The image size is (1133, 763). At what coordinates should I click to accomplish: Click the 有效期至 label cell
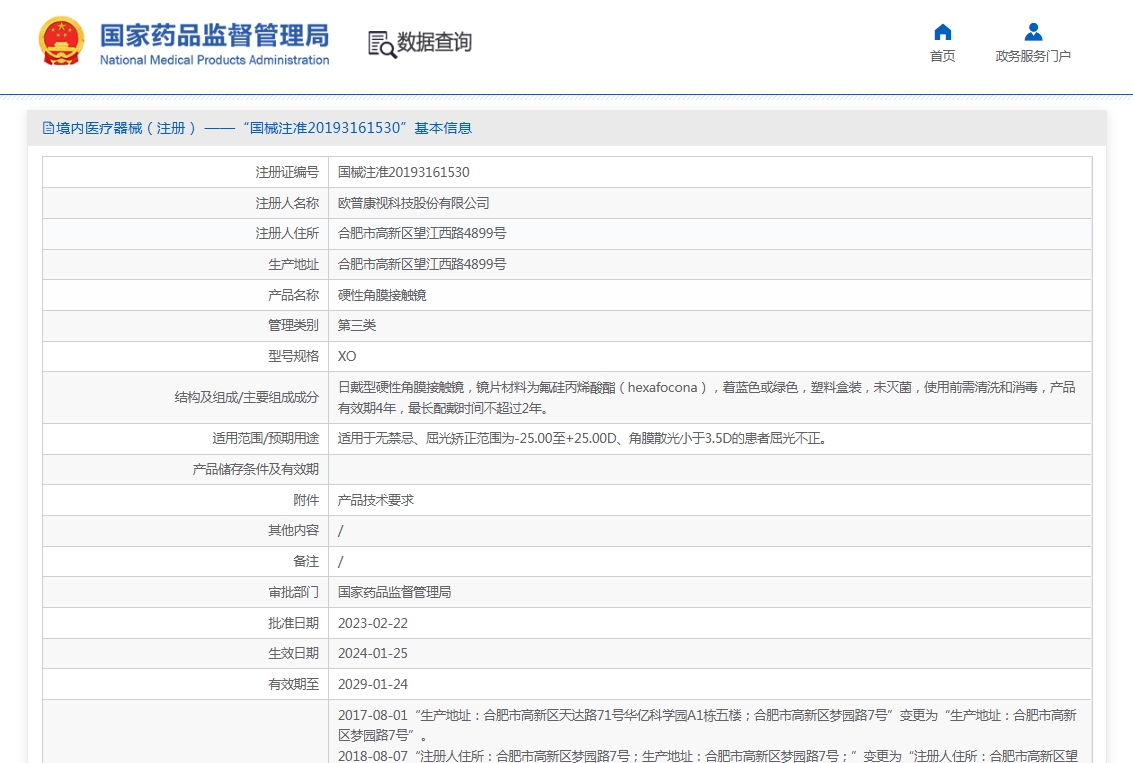[x=186, y=684]
